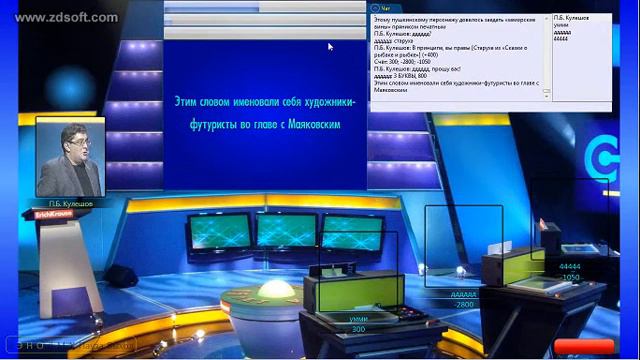
Task: Select 44444 in the participant list
Action: pos(561,39)
